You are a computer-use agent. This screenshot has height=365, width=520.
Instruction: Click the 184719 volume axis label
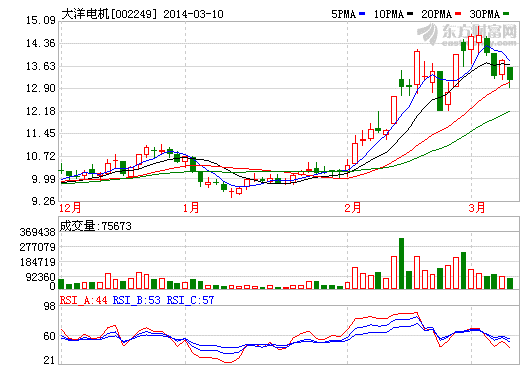pyautogui.click(x=38, y=262)
